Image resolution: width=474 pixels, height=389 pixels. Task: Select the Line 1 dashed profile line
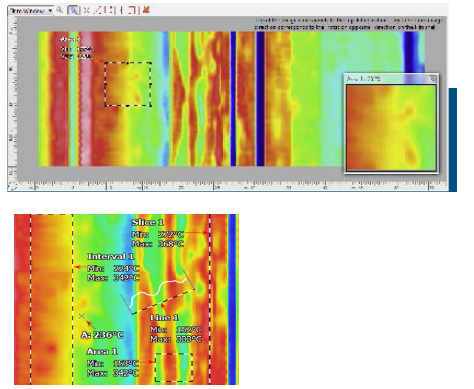(163, 302)
